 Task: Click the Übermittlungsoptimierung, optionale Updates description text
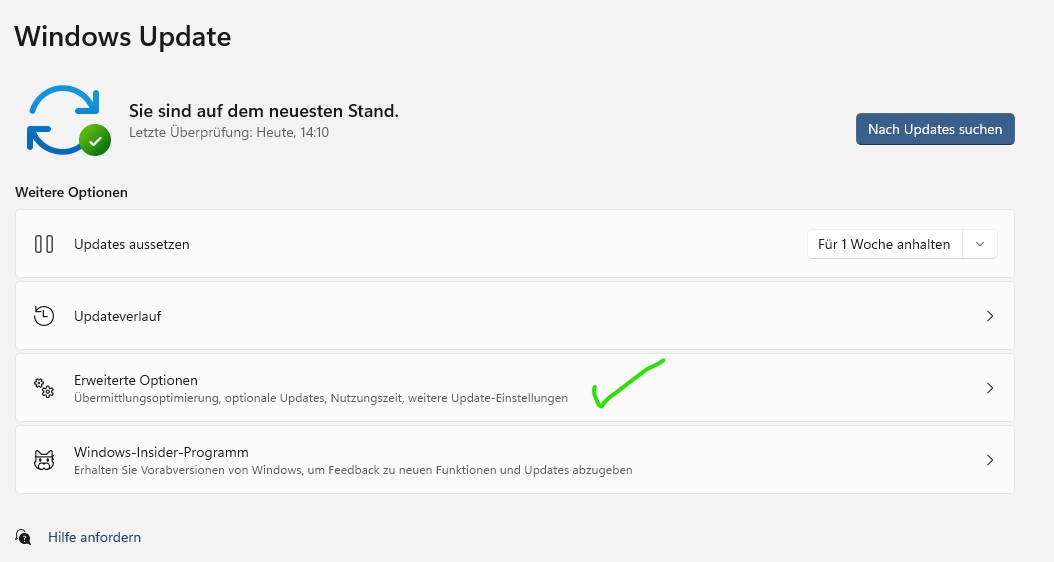click(321, 398)
